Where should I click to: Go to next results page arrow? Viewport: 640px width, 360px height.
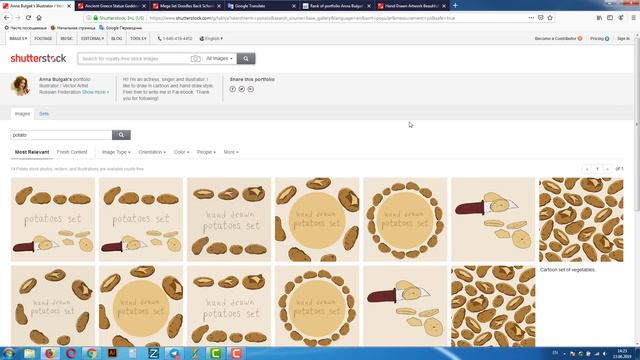607,169
